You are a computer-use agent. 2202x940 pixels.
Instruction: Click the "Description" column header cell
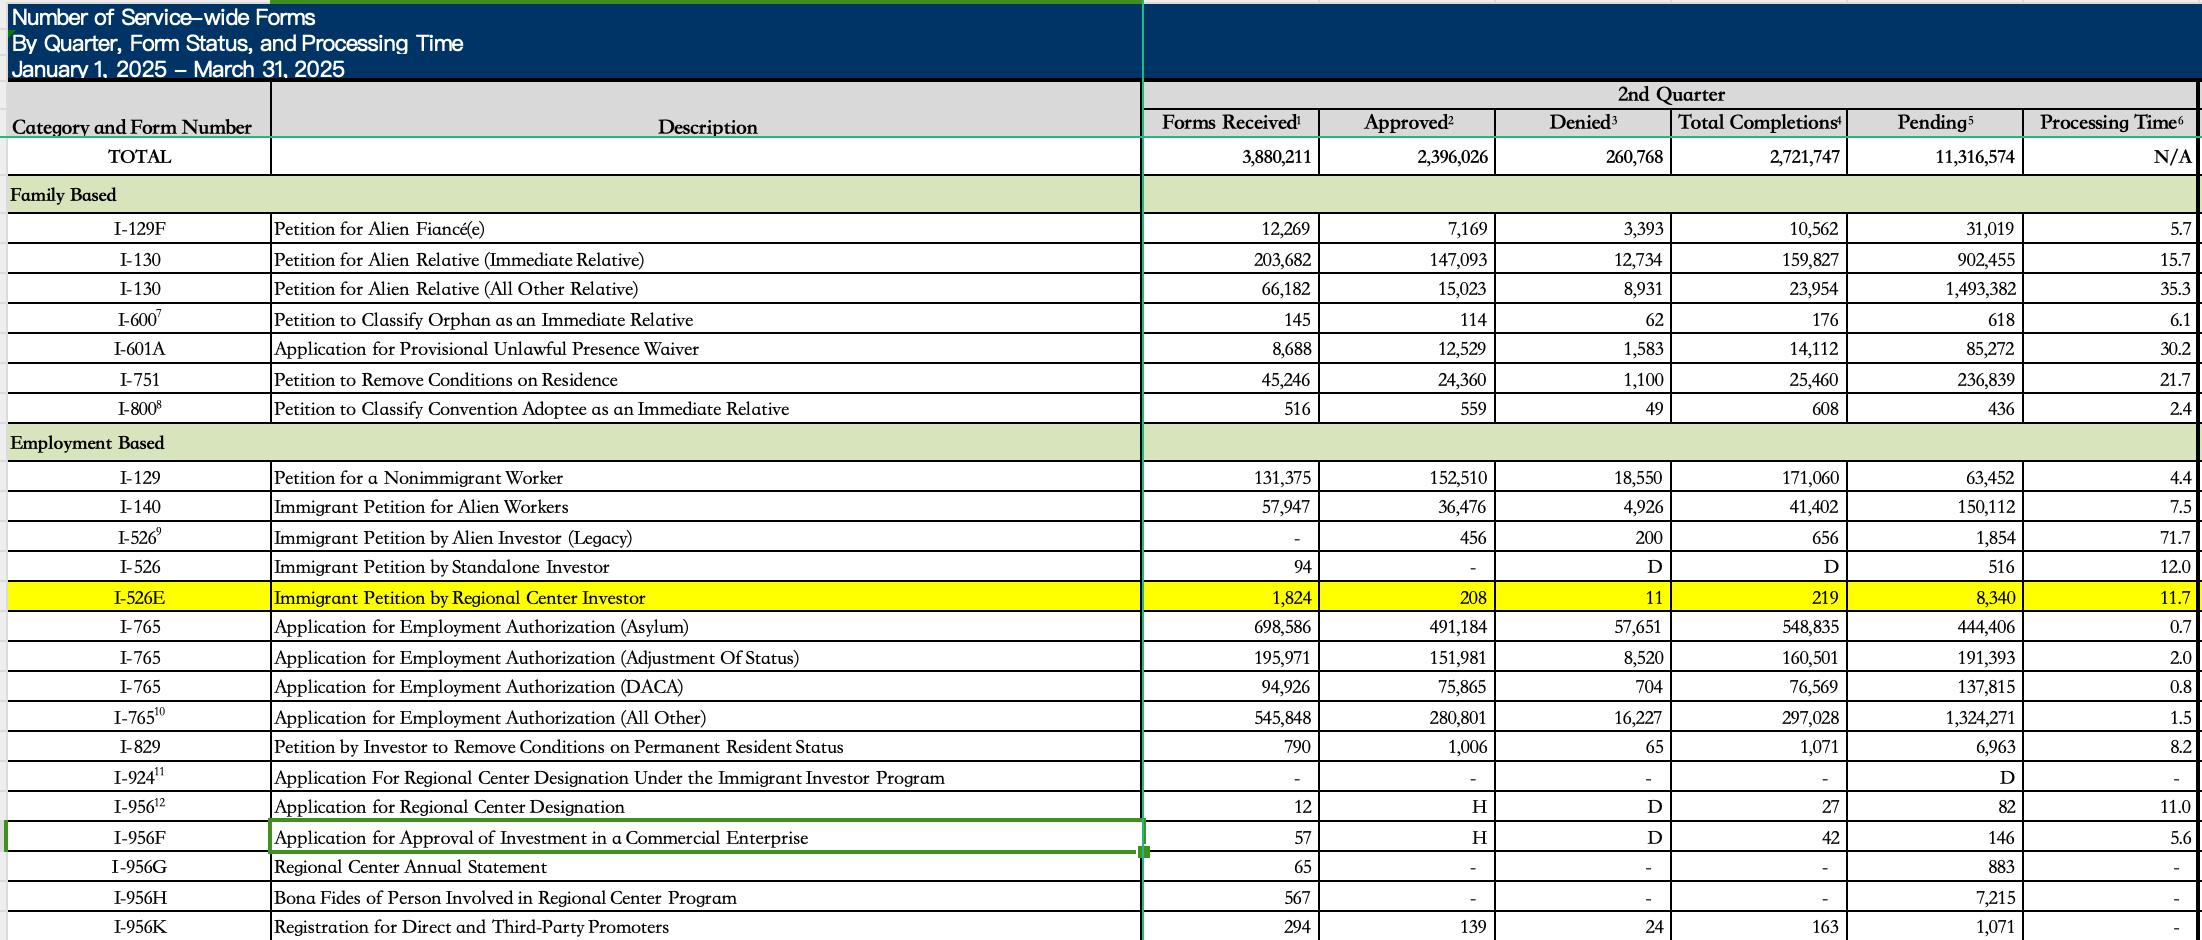(707, 127)
